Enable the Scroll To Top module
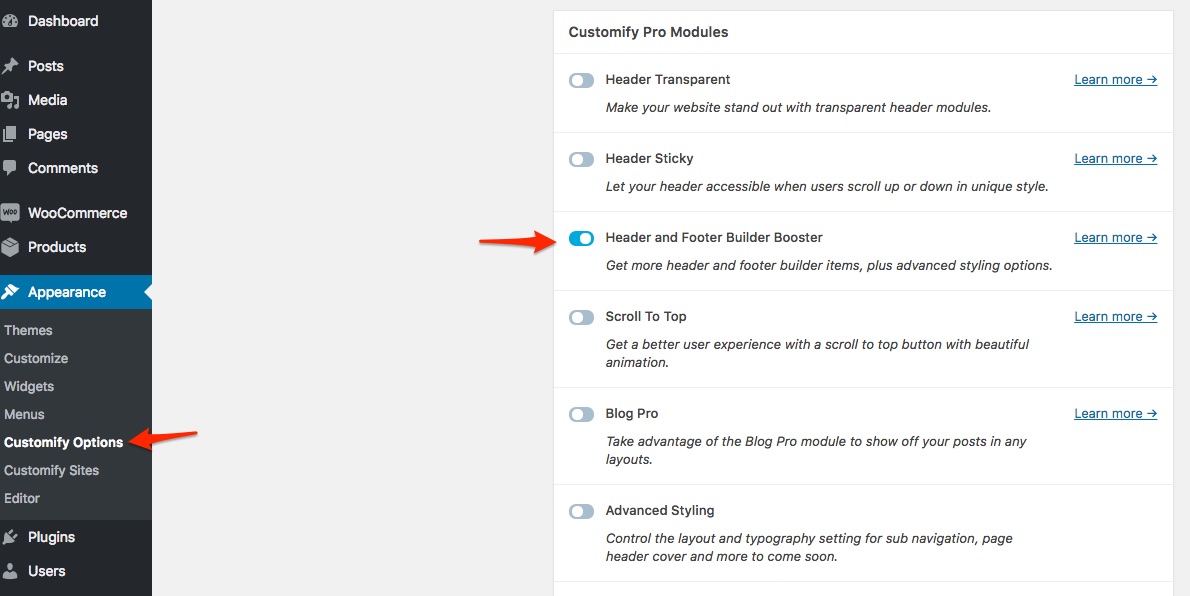This screenshot has width=1190, height=596. tap(581, 317)
